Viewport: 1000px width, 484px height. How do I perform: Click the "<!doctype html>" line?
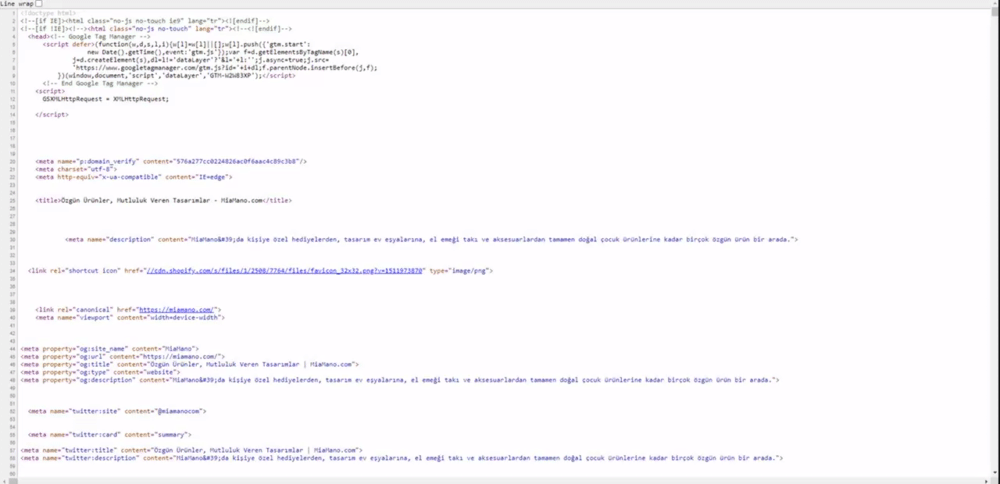48,13
